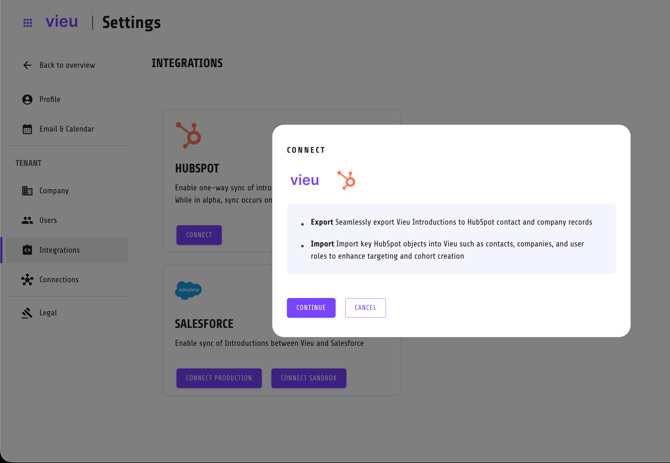Open the Integrations menu item
Image resolution: width=670 pixels, height=463 pixels.
tap(59, 250)
